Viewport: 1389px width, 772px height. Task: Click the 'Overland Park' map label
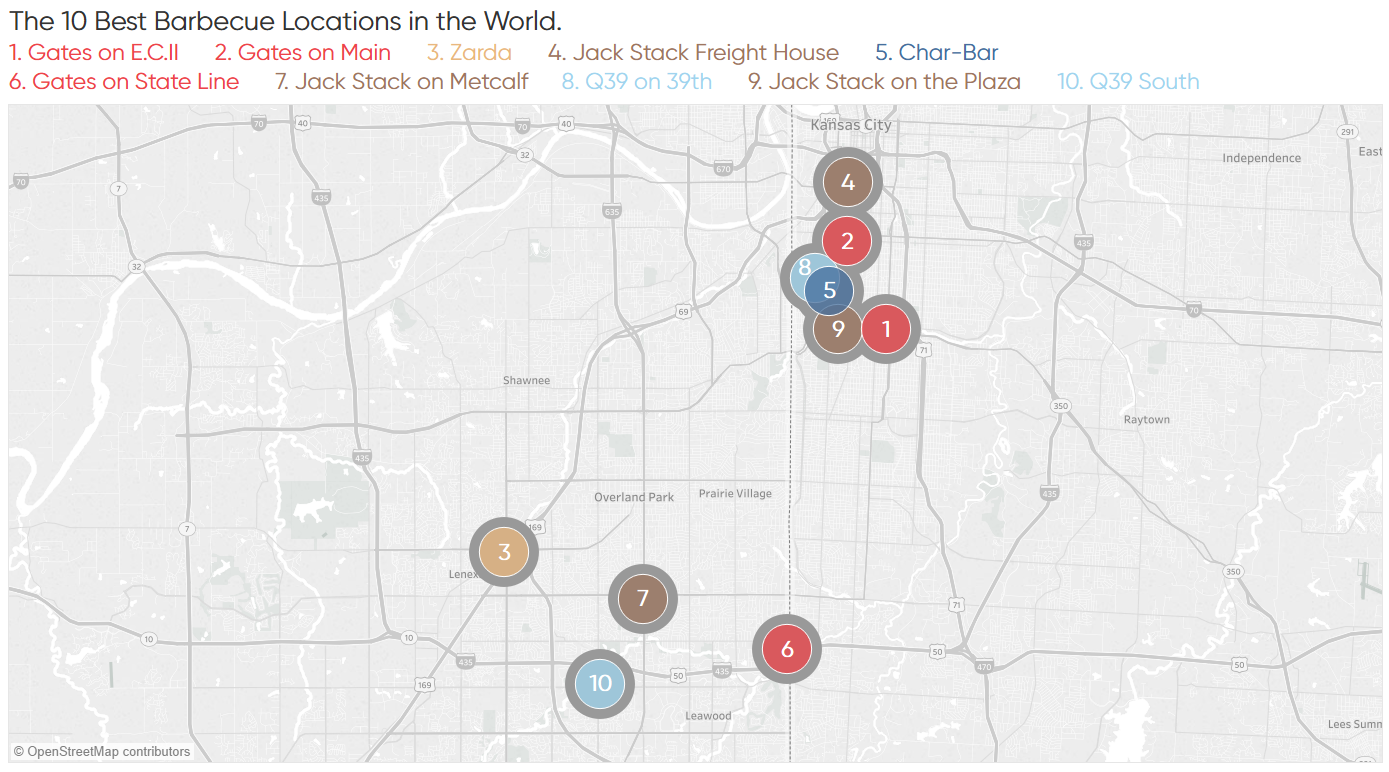[x=634, y=497]
